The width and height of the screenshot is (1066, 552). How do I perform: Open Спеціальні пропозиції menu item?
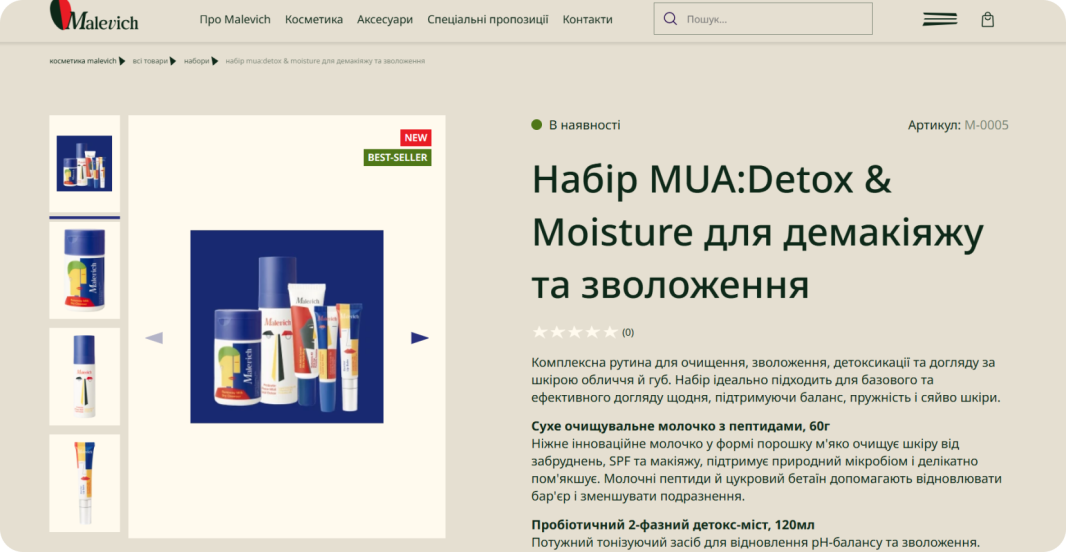[x=487, y=20]
